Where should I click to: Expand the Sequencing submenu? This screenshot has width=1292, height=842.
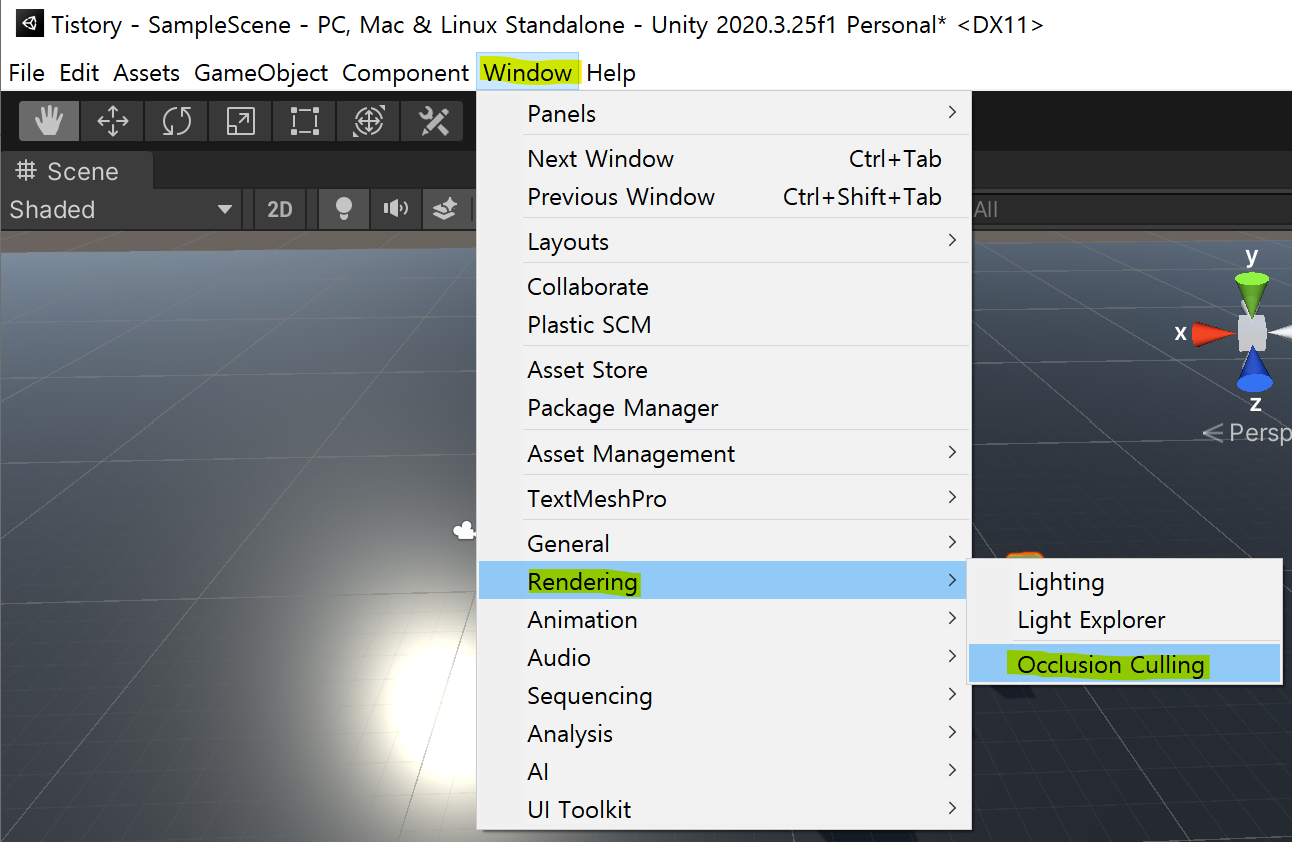click(724, 696)
